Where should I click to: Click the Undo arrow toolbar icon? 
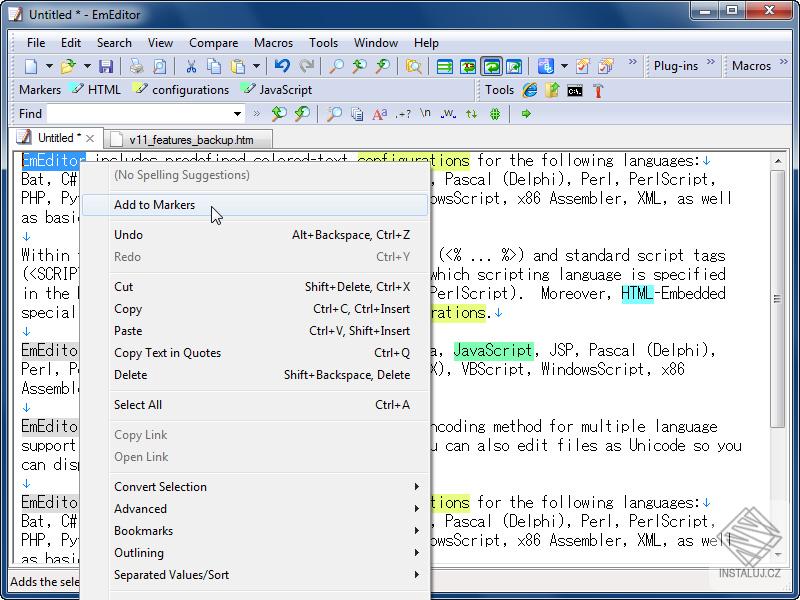282,66
